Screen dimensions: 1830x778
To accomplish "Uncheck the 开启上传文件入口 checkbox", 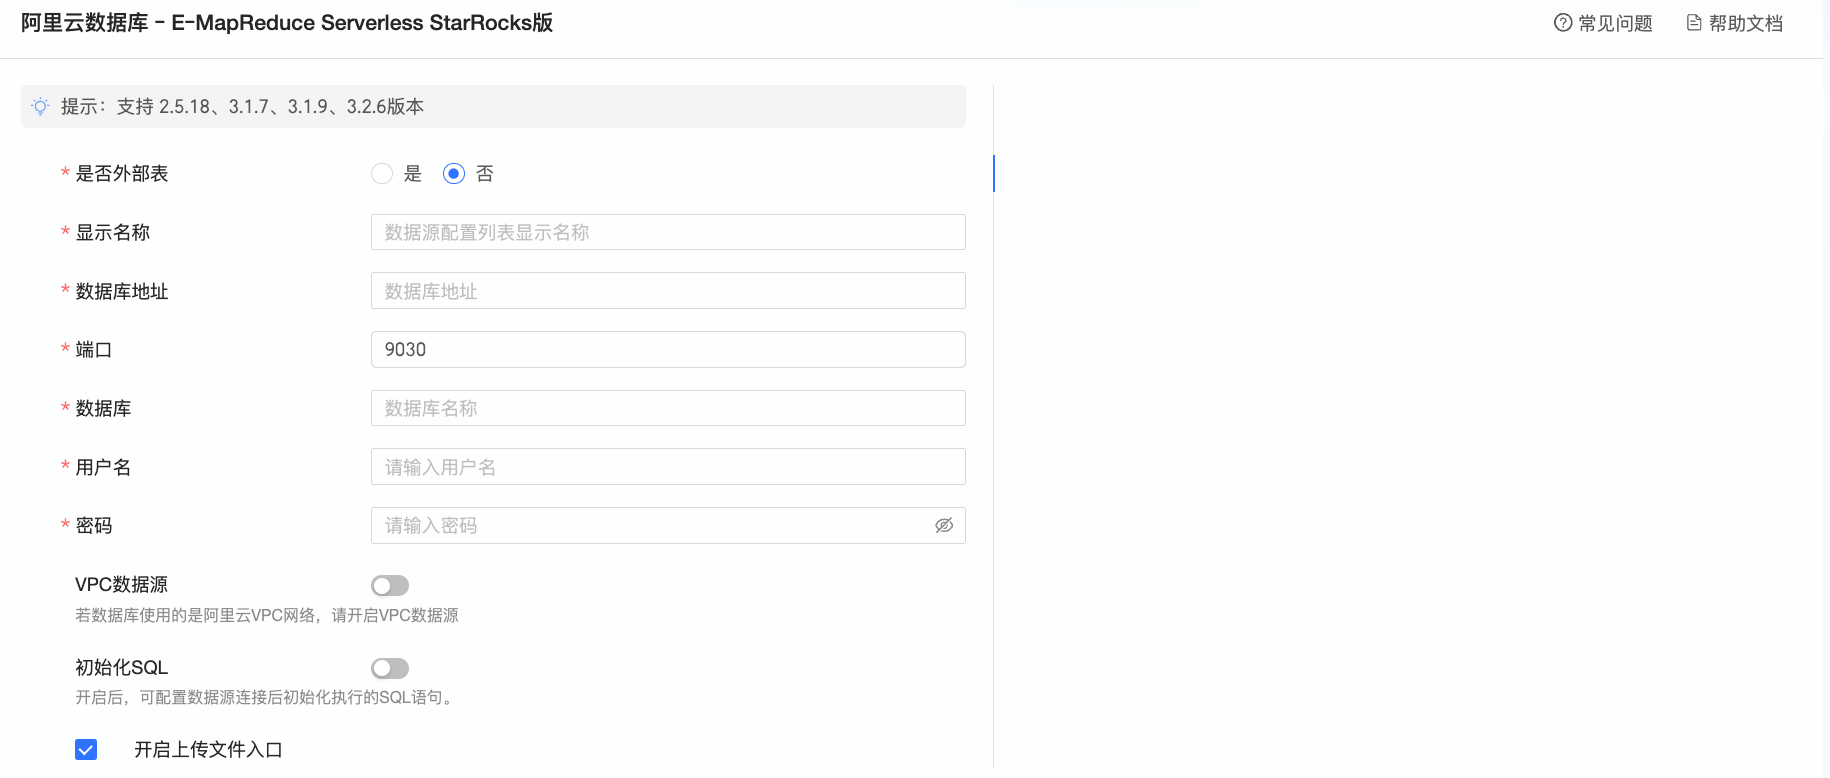I will point(86,750).
